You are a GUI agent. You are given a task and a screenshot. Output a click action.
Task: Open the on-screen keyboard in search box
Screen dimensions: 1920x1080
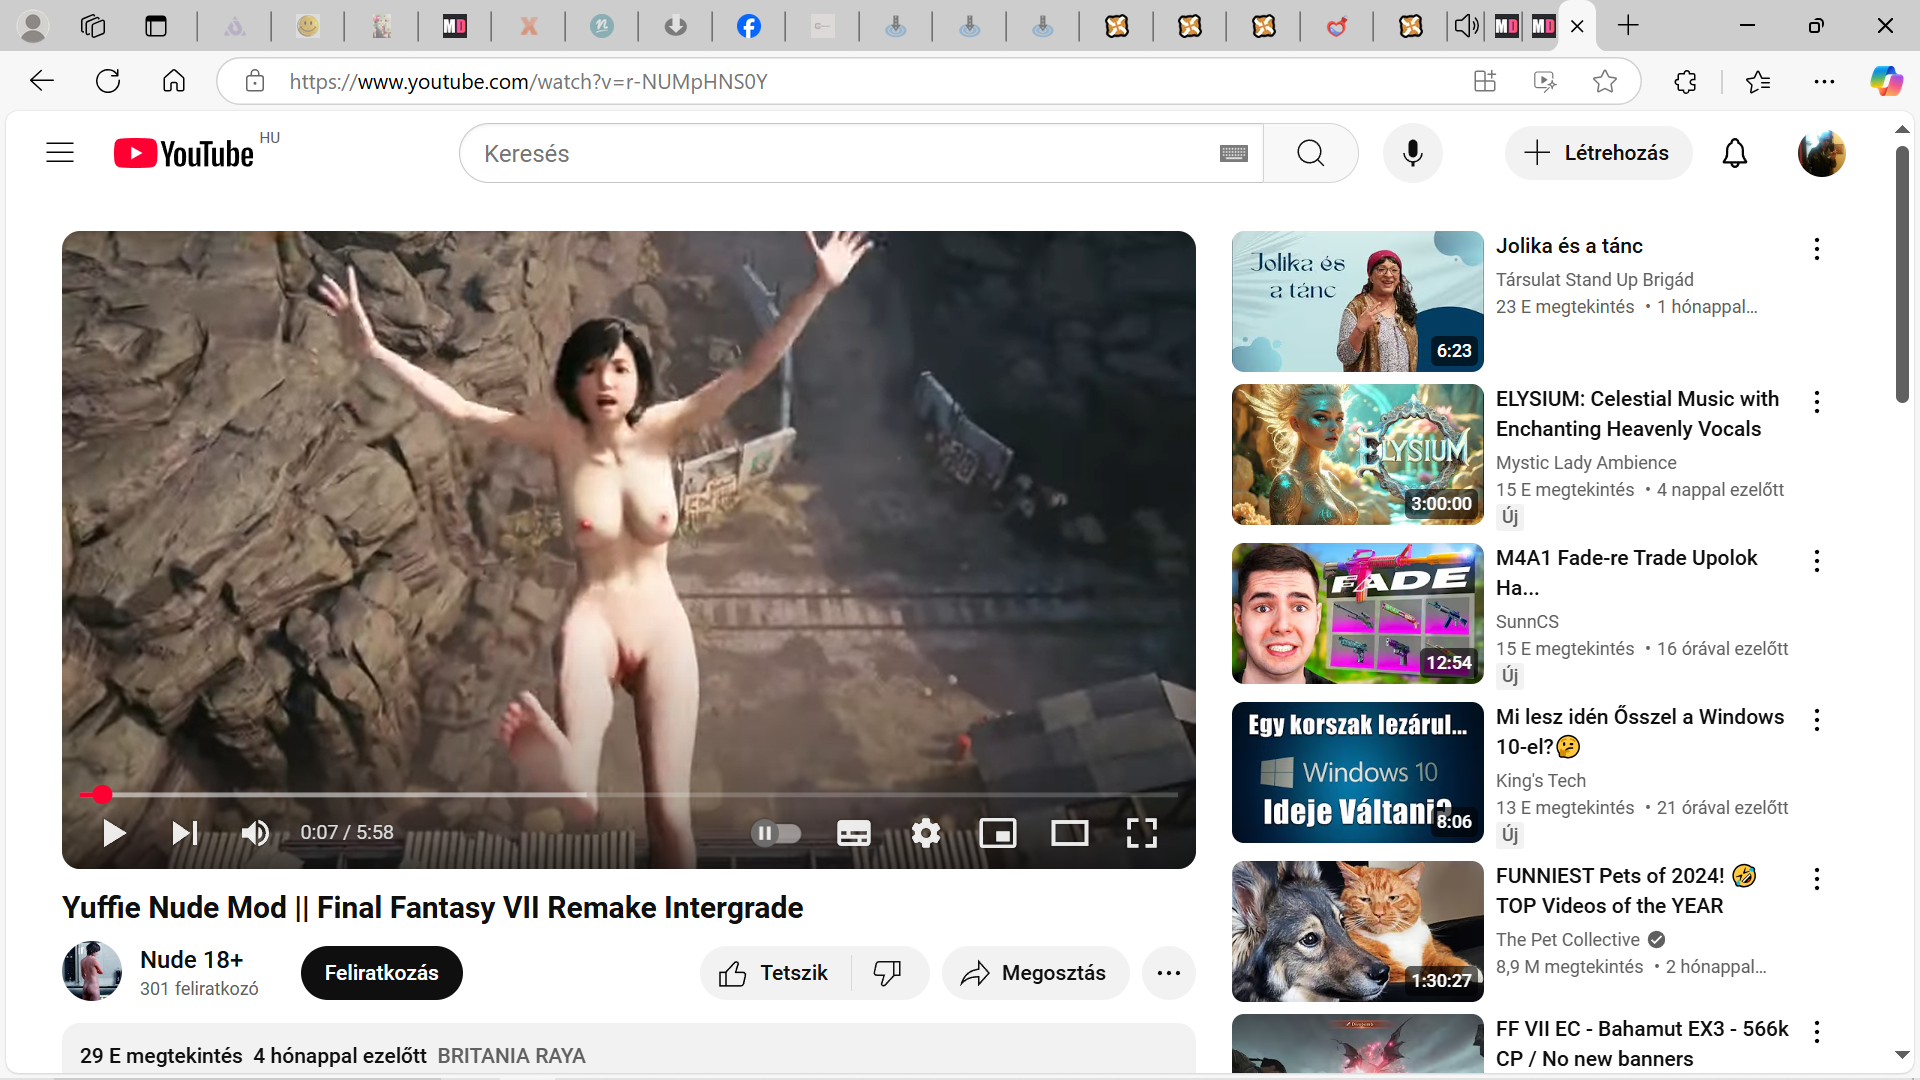(1233, 153)
